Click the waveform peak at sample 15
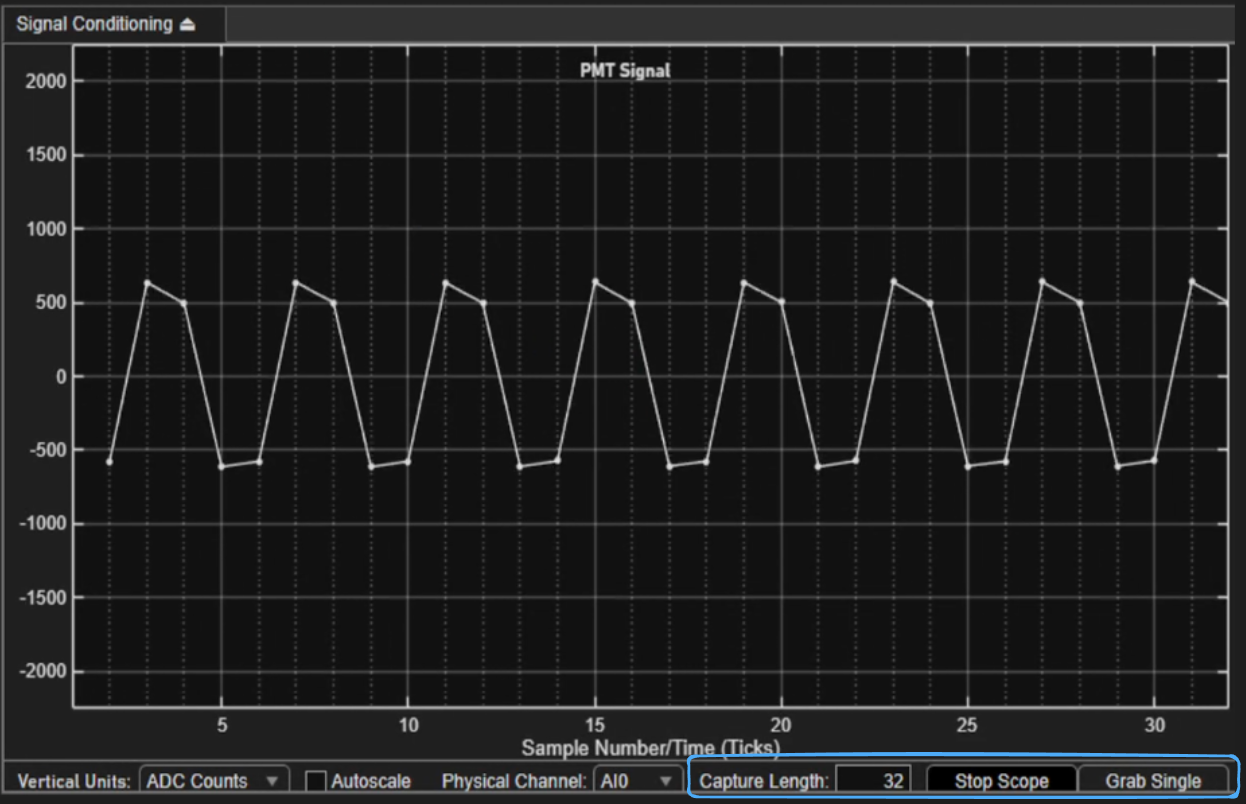This screenshot has width=1246, height=804. click(595, 282)
